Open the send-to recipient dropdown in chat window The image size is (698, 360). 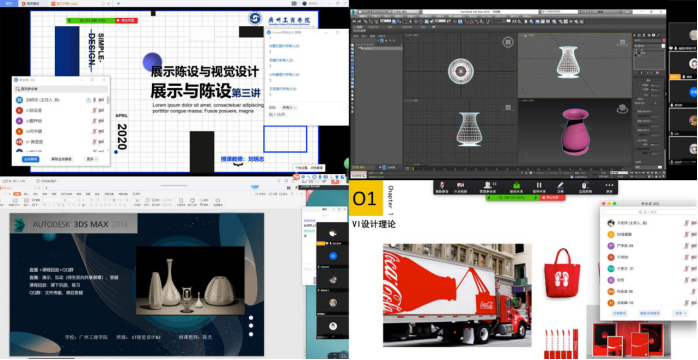pos(289,108)
